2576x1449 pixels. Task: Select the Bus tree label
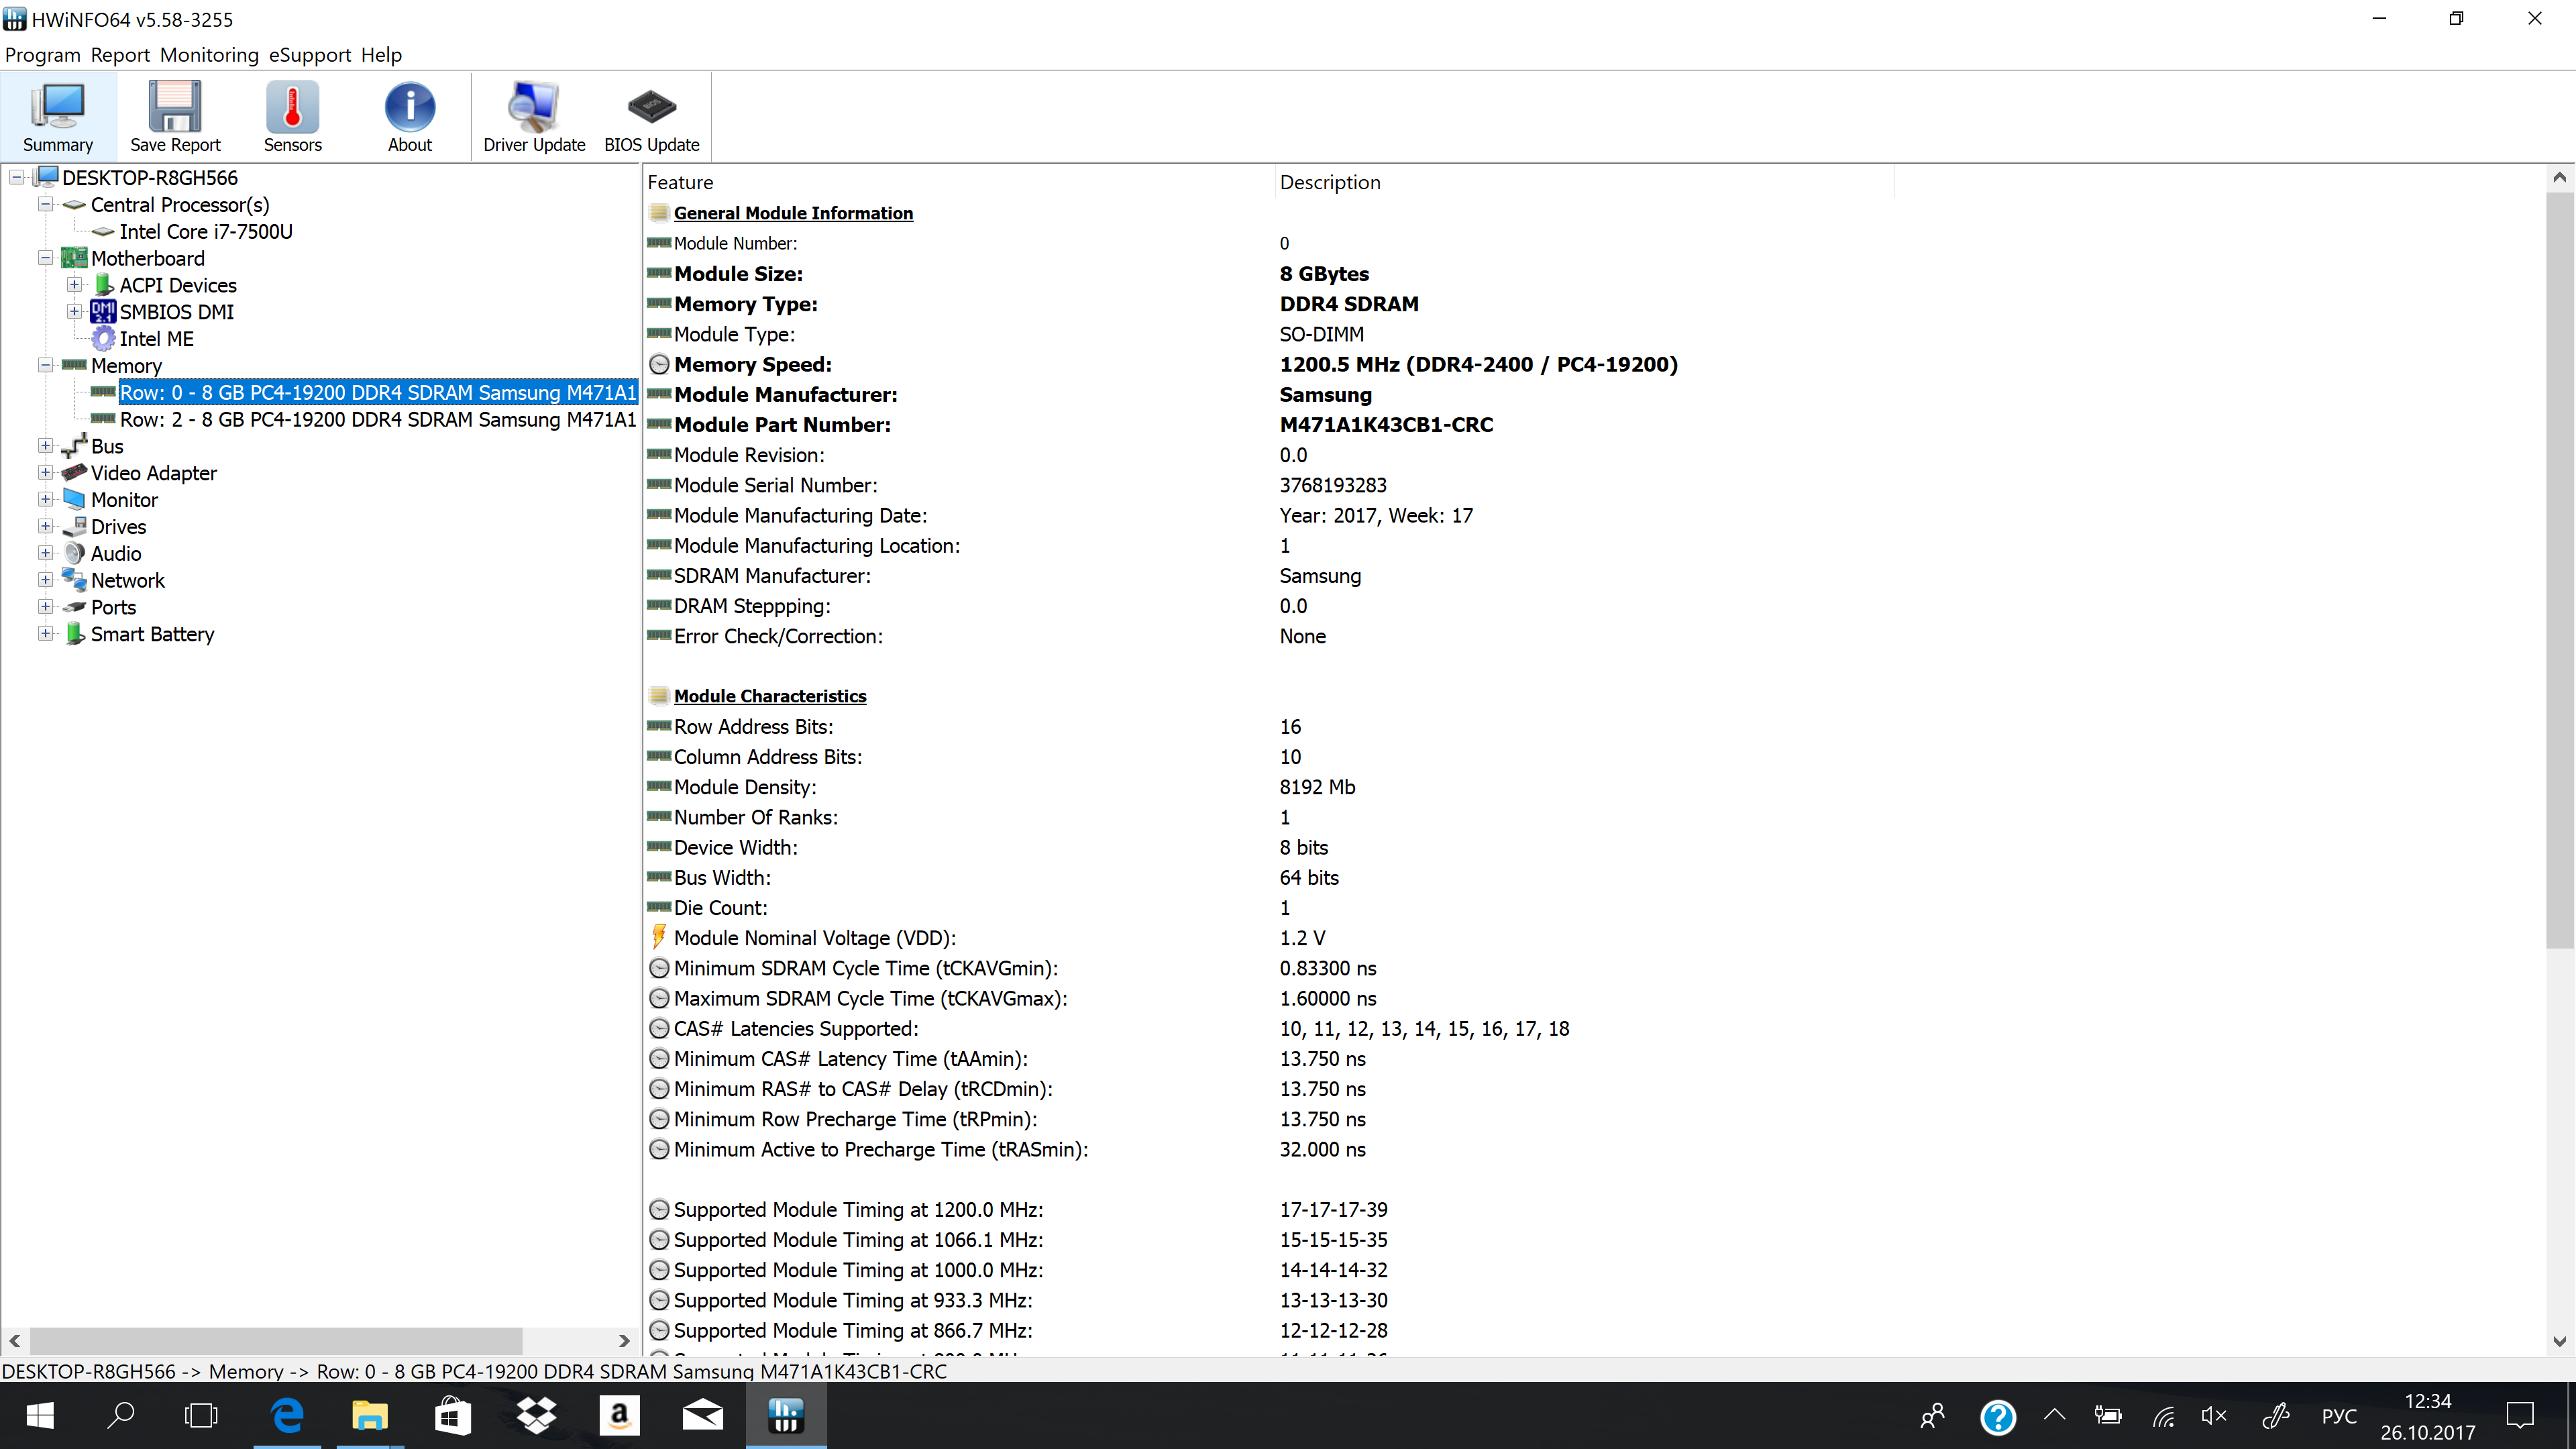(x=107, y=446)
